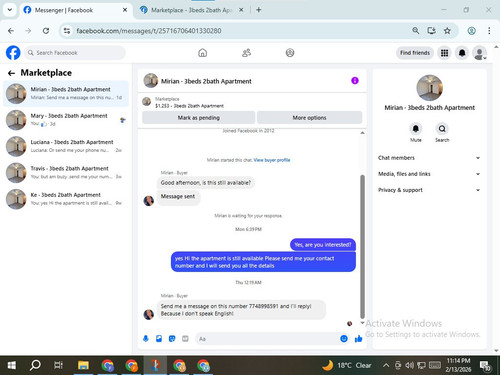The height and width of the screenshot is (375, 500).
Task: Expand Chat members section
Action: [429, 158]
